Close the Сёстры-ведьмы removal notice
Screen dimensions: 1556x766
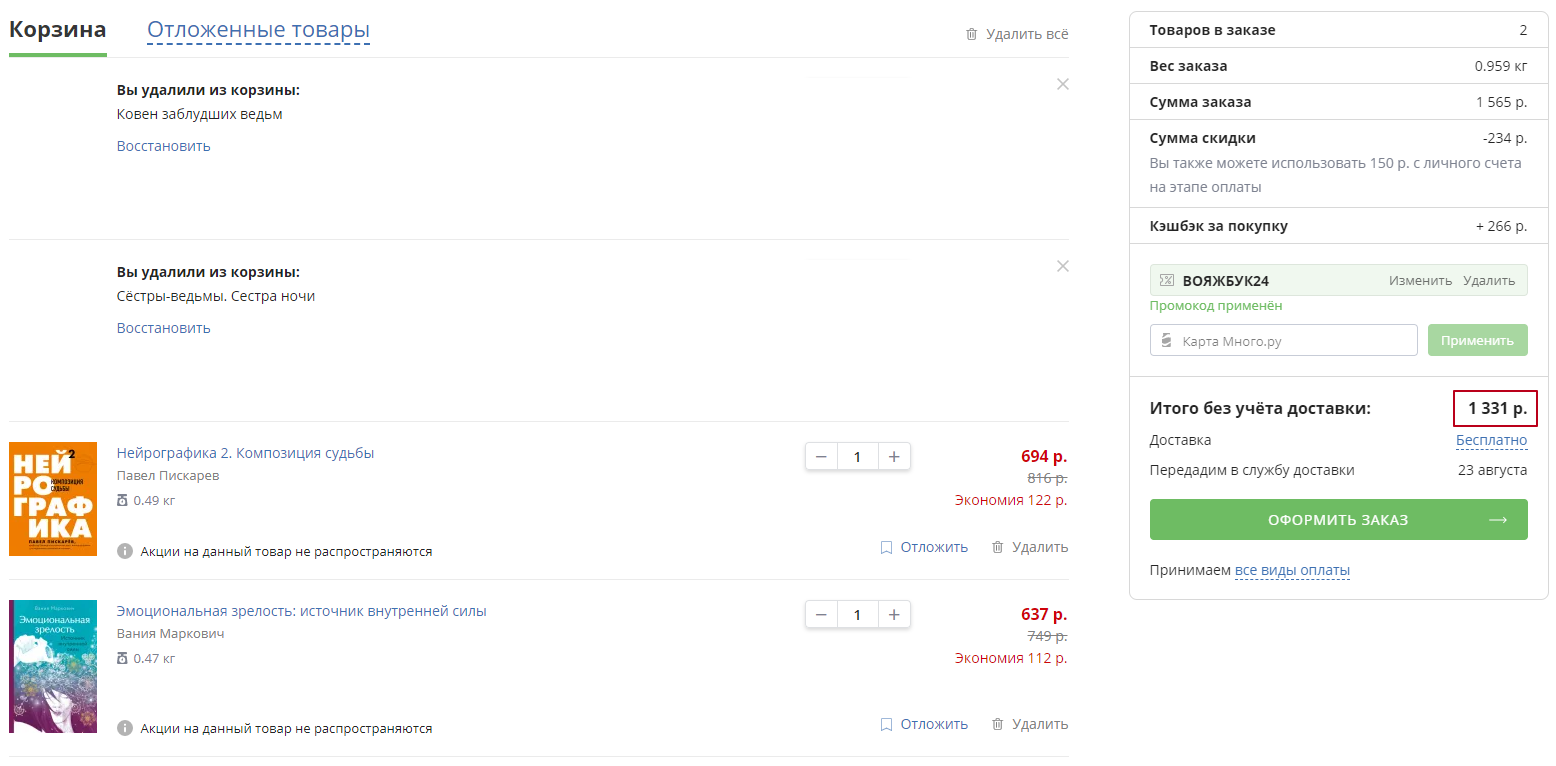(x=1063, y=266)
